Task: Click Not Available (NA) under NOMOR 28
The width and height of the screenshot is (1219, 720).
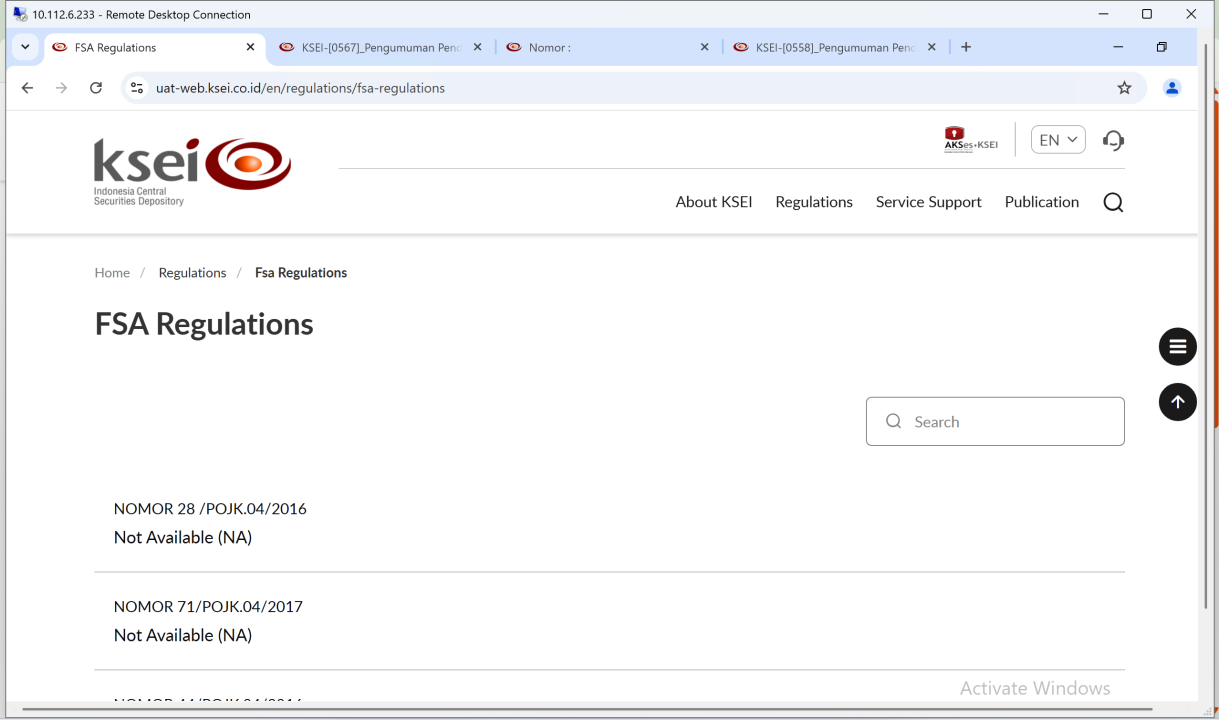Action: 183,538
